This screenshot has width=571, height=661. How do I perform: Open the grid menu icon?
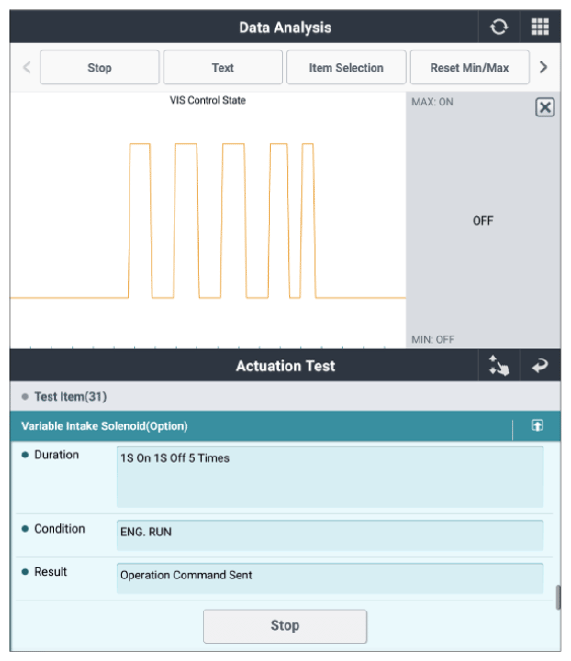click(540, 27)
